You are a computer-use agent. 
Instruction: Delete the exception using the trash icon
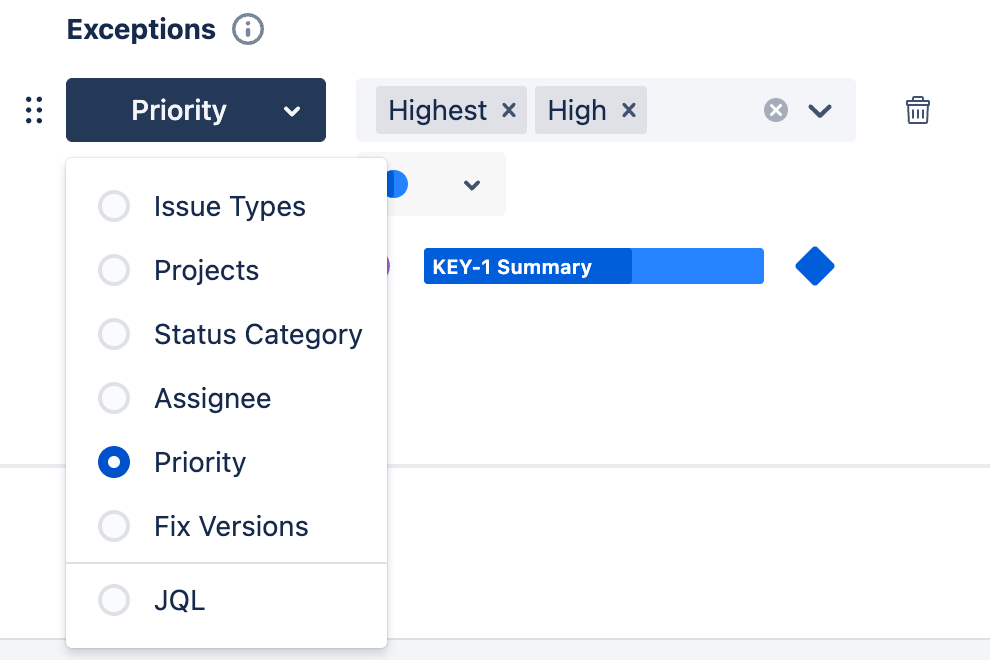918,110
